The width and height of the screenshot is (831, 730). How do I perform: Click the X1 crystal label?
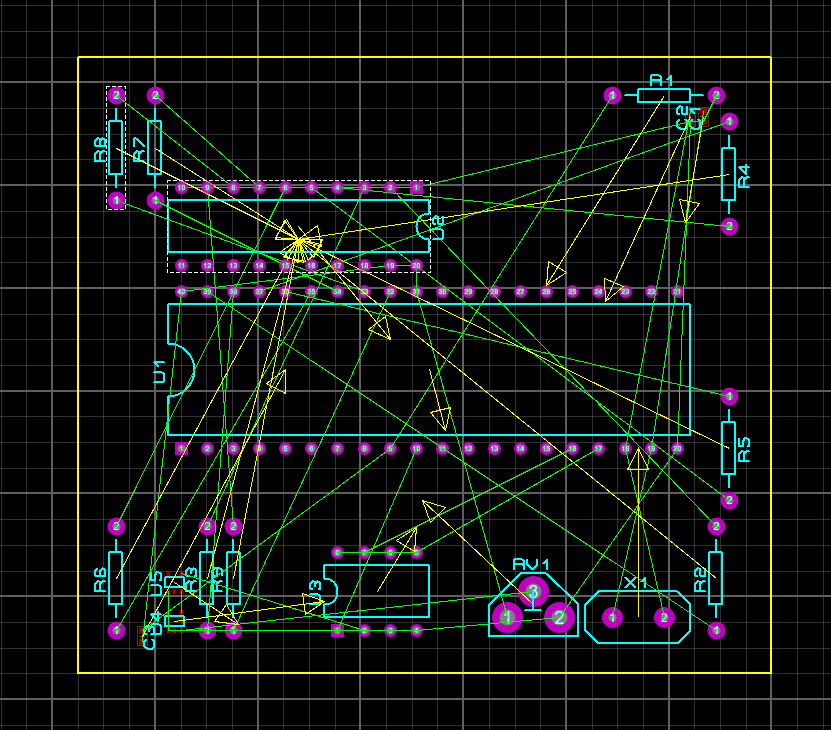[635, 583]
